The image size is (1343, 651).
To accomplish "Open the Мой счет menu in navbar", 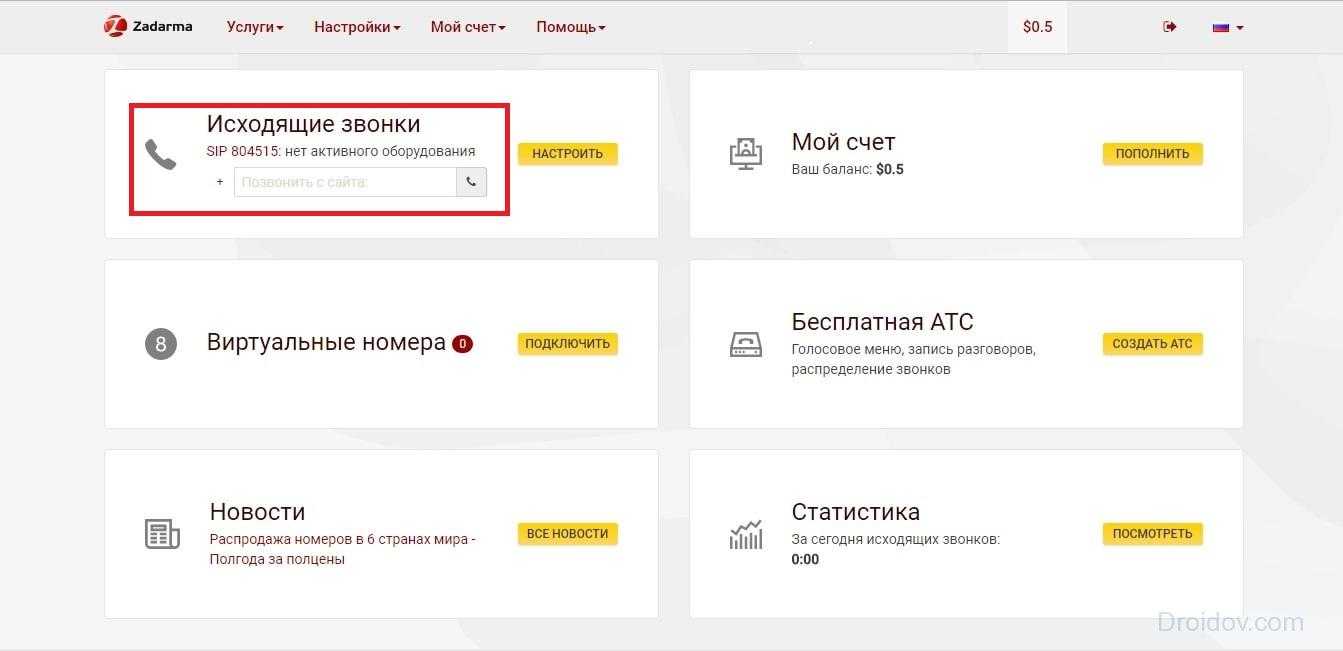I will (468, 27).
